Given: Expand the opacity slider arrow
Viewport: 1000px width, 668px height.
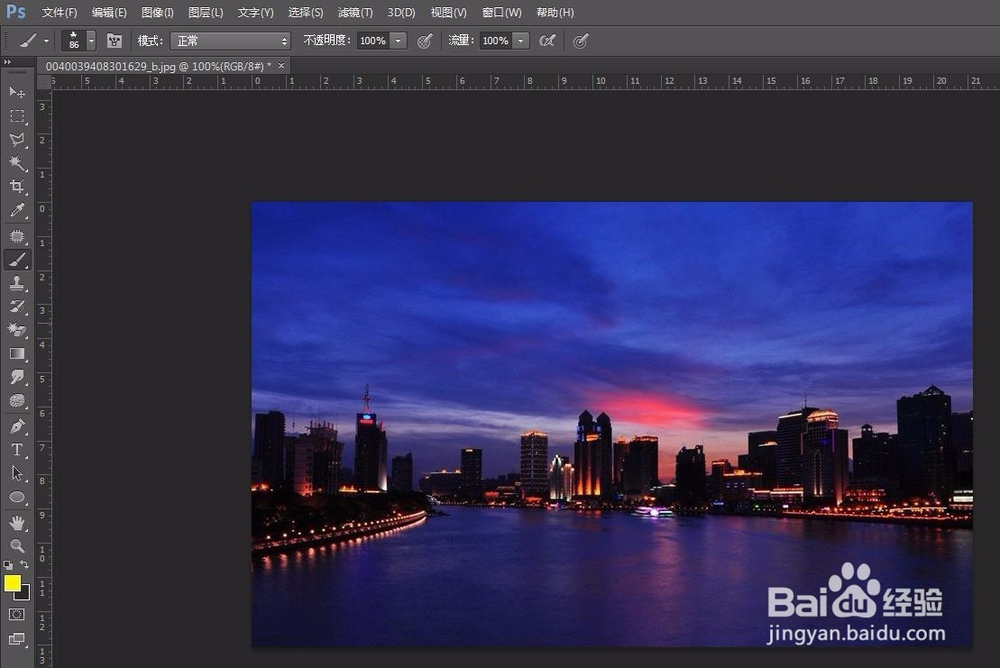Looking at the screenshot, I should point(398,41).
